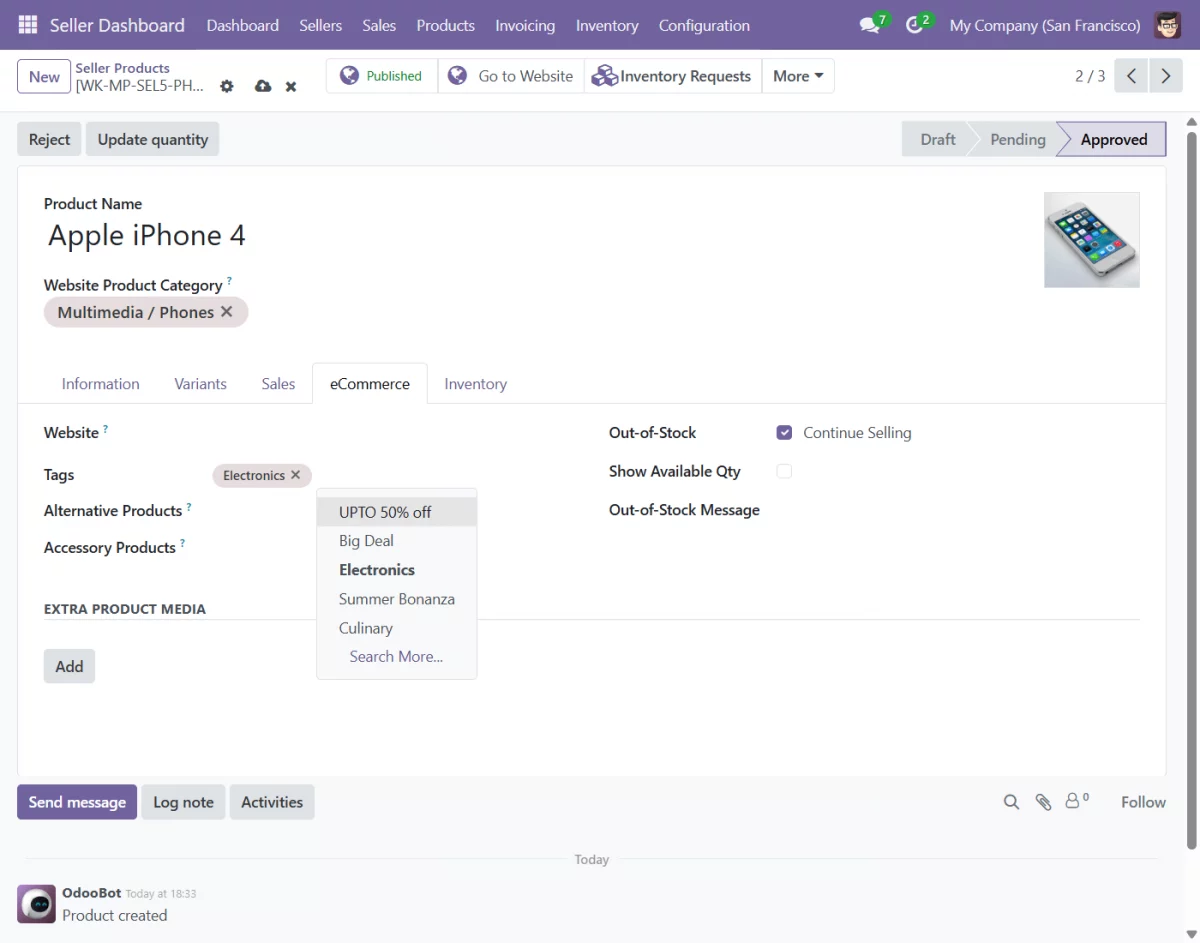Select the eCommerce tab
1200x943 pixels.
click(x=370, y=384)
